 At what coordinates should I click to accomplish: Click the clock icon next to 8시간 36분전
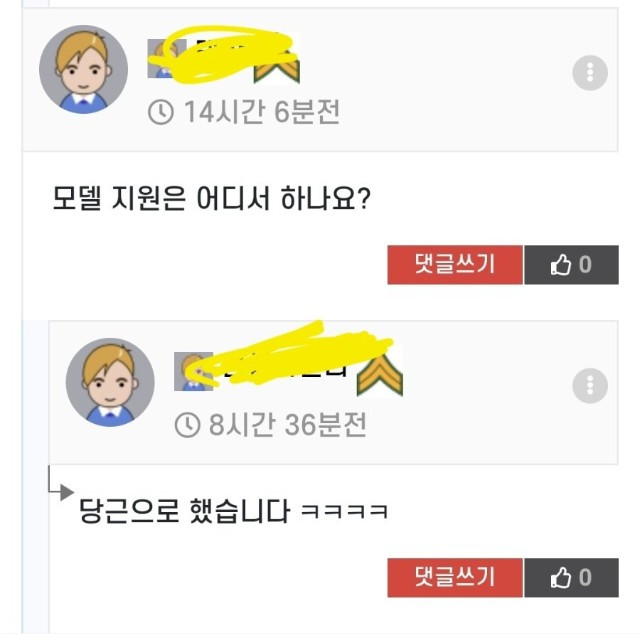pyautogui.click(x=187, y=425)
